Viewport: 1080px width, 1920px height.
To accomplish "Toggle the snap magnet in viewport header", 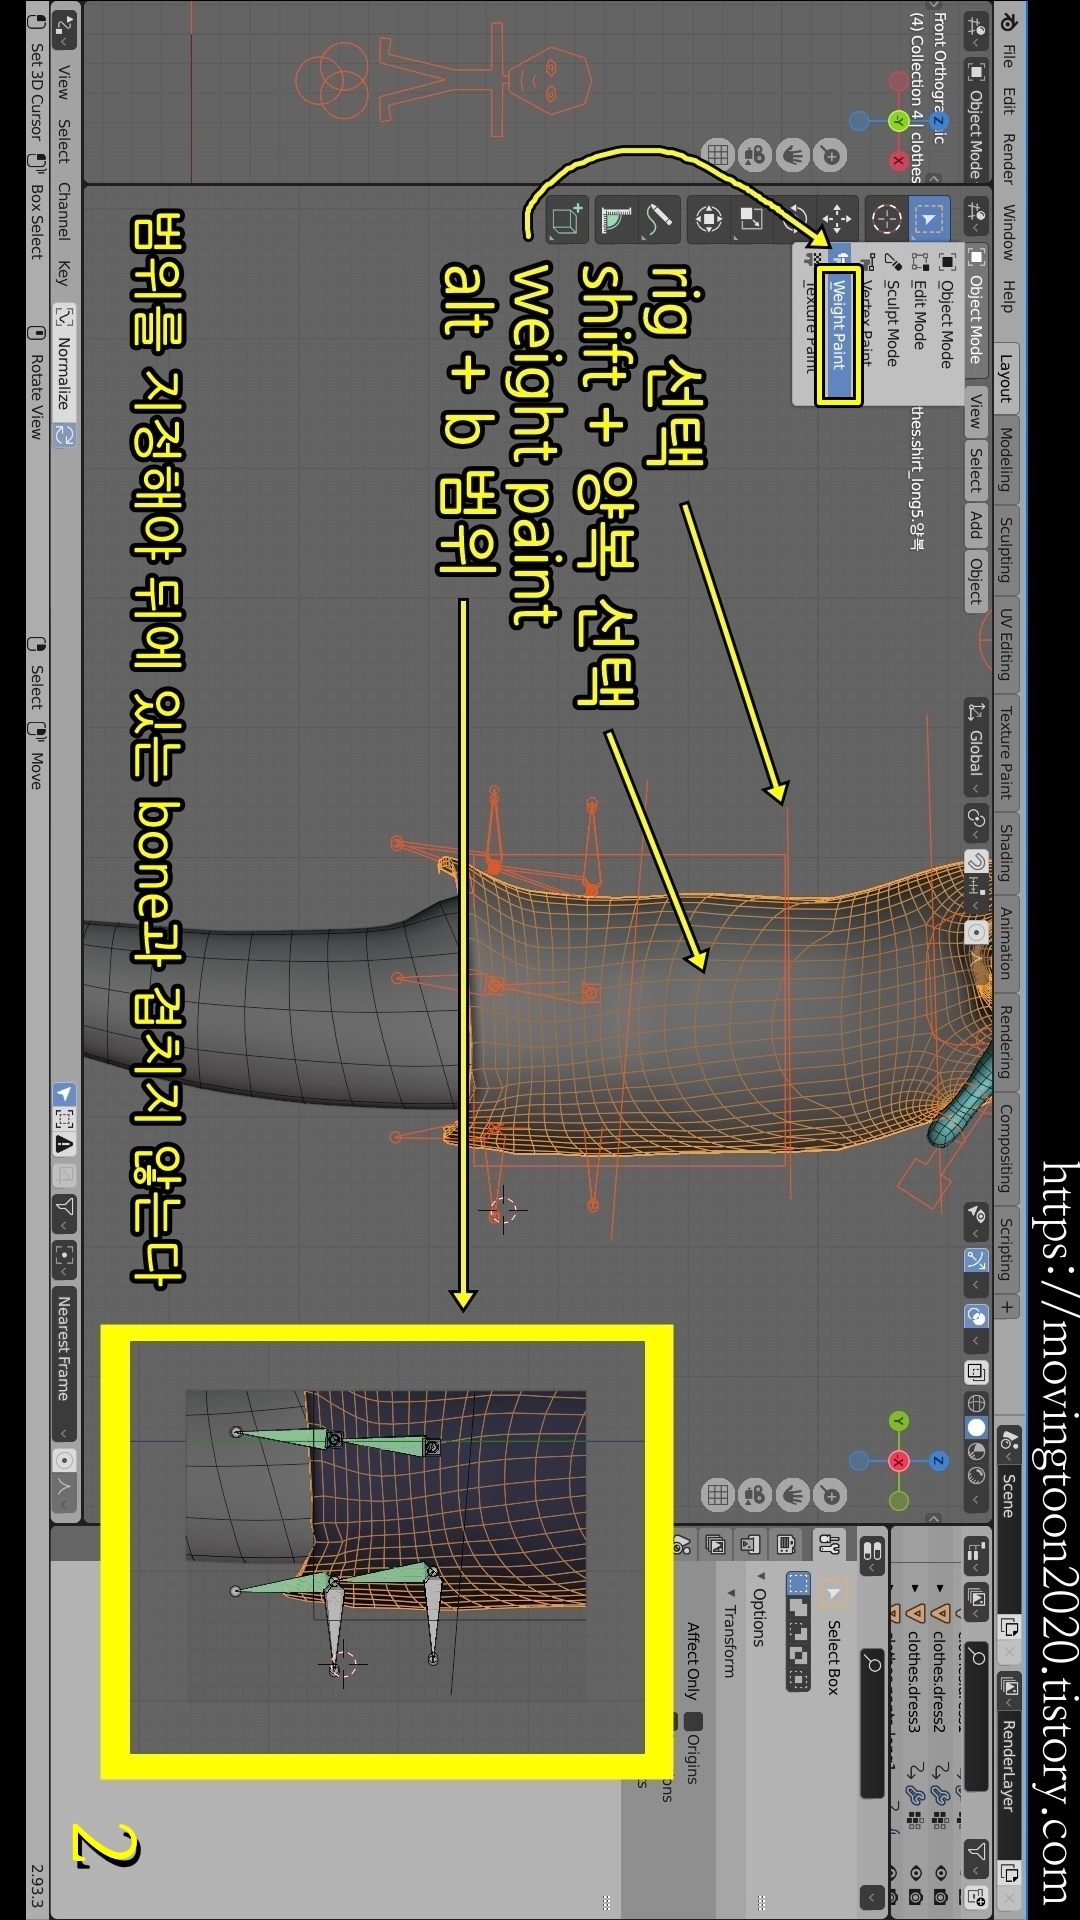I will click(x=976, y=862).
